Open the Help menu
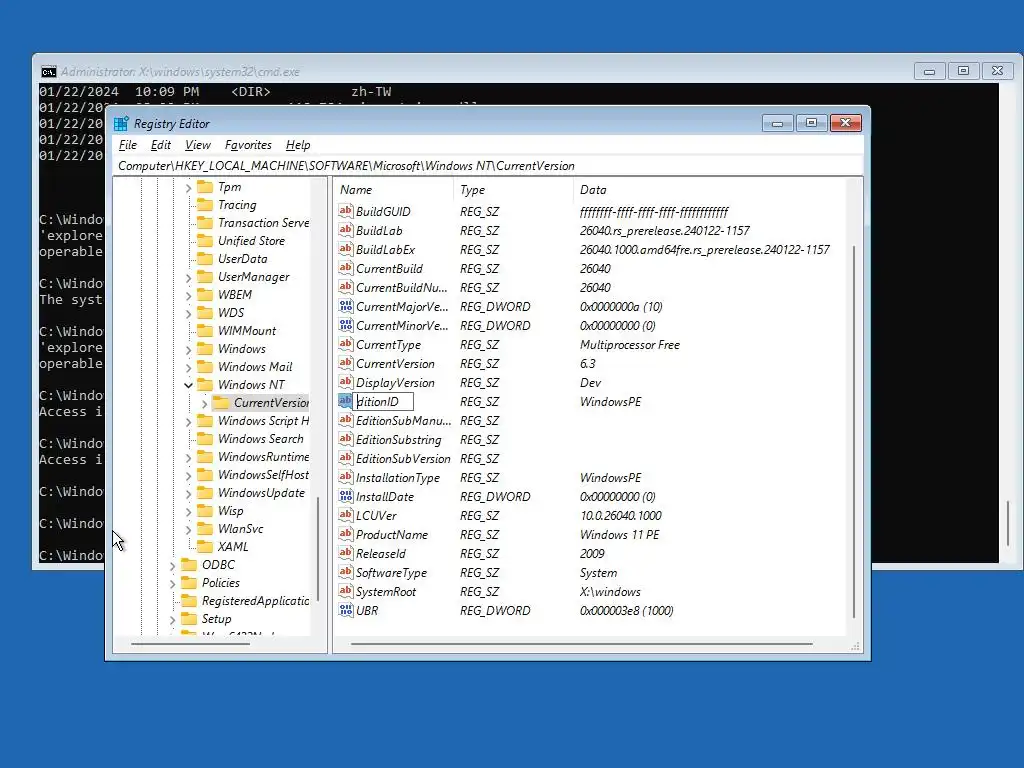Screen dimensions: 1024x768 coord(298,145)
